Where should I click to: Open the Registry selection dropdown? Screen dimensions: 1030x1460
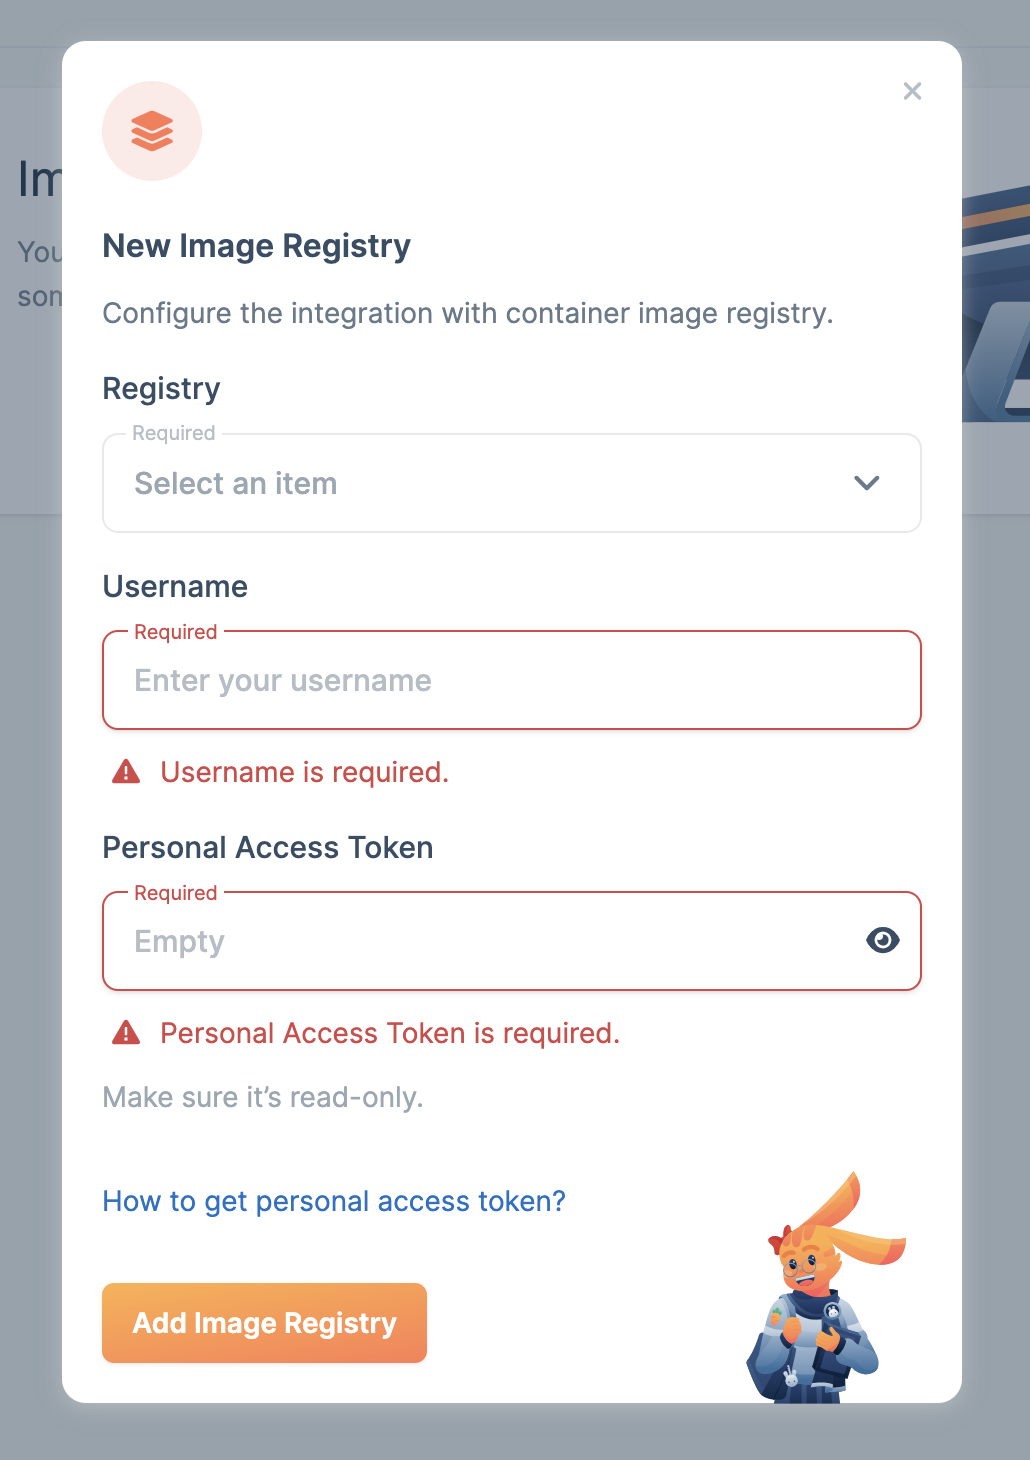(511, 483)
